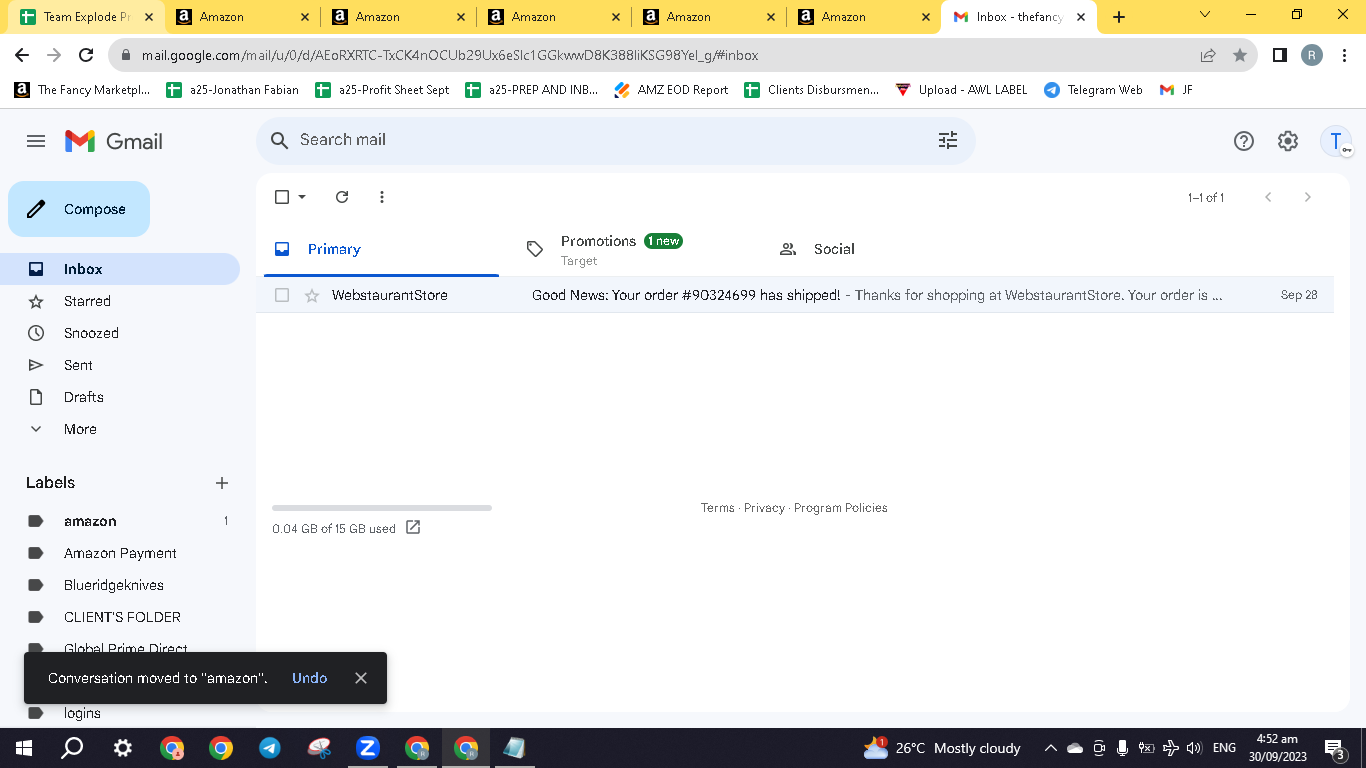Click the weather widget on the taskbar
Viewport: 1366px width, 768px height.
[x=942, y=748]
